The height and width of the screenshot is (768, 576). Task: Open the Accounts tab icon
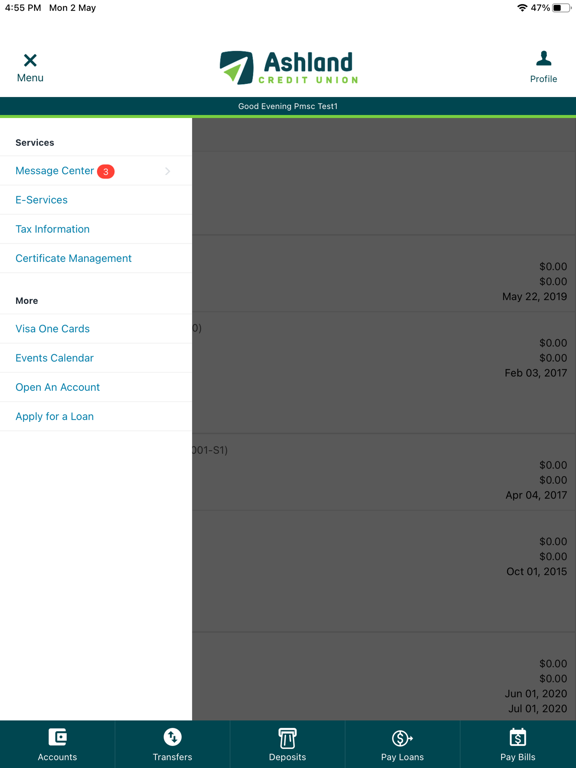57,737
